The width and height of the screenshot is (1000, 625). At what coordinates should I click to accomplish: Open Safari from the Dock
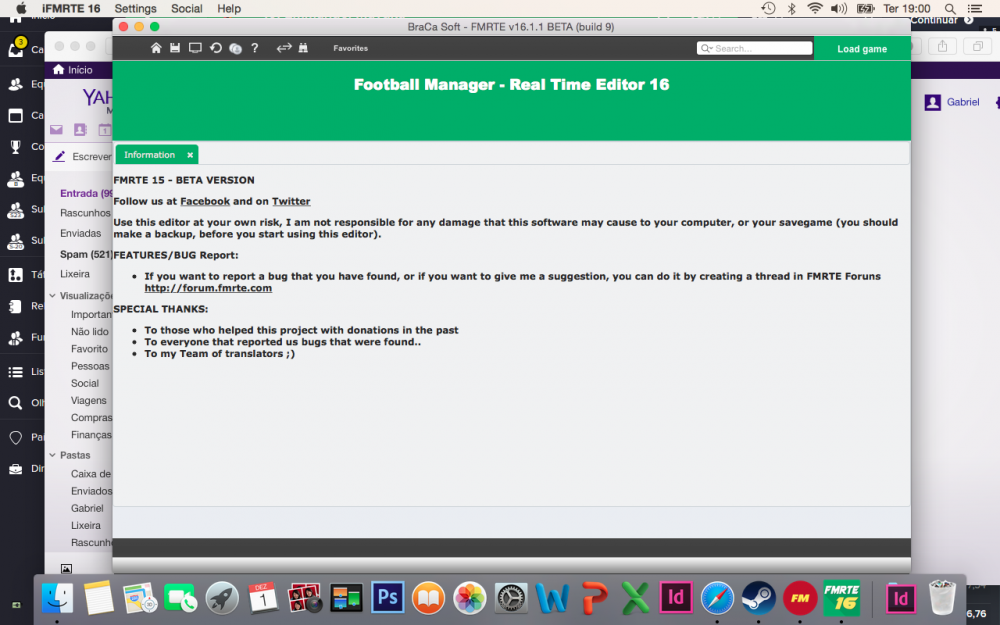717,598
